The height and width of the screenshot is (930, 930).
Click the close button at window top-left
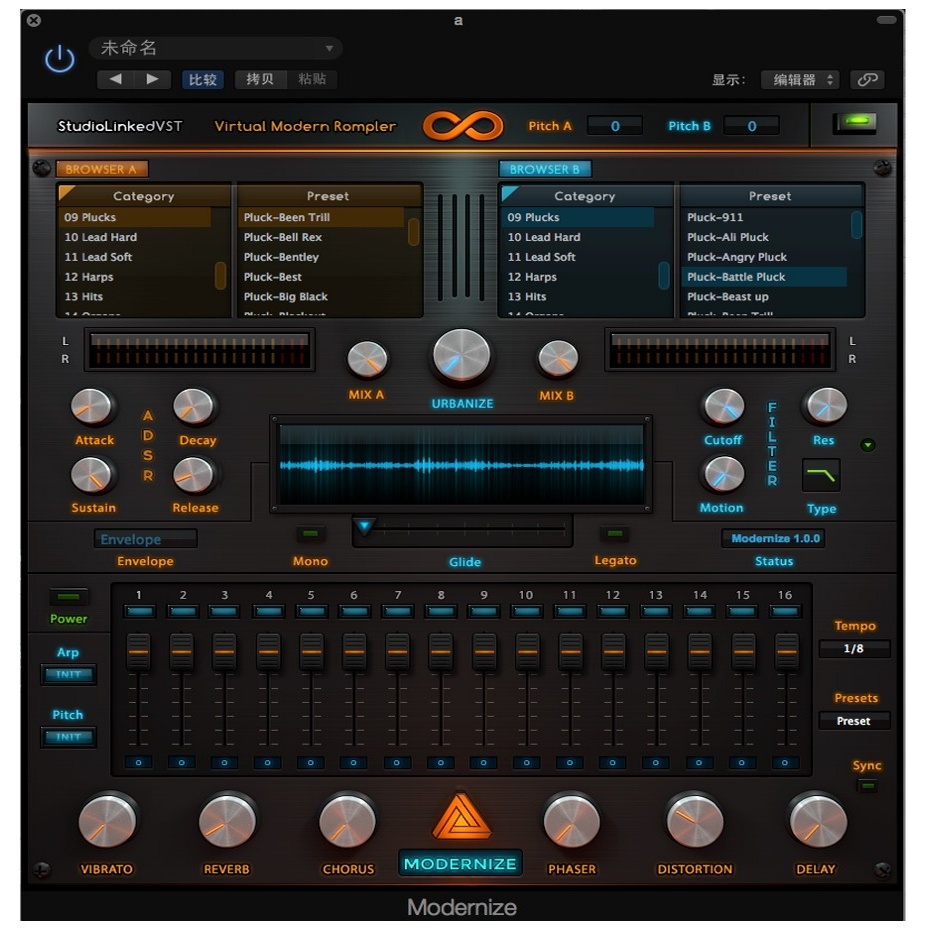[34, 20]
